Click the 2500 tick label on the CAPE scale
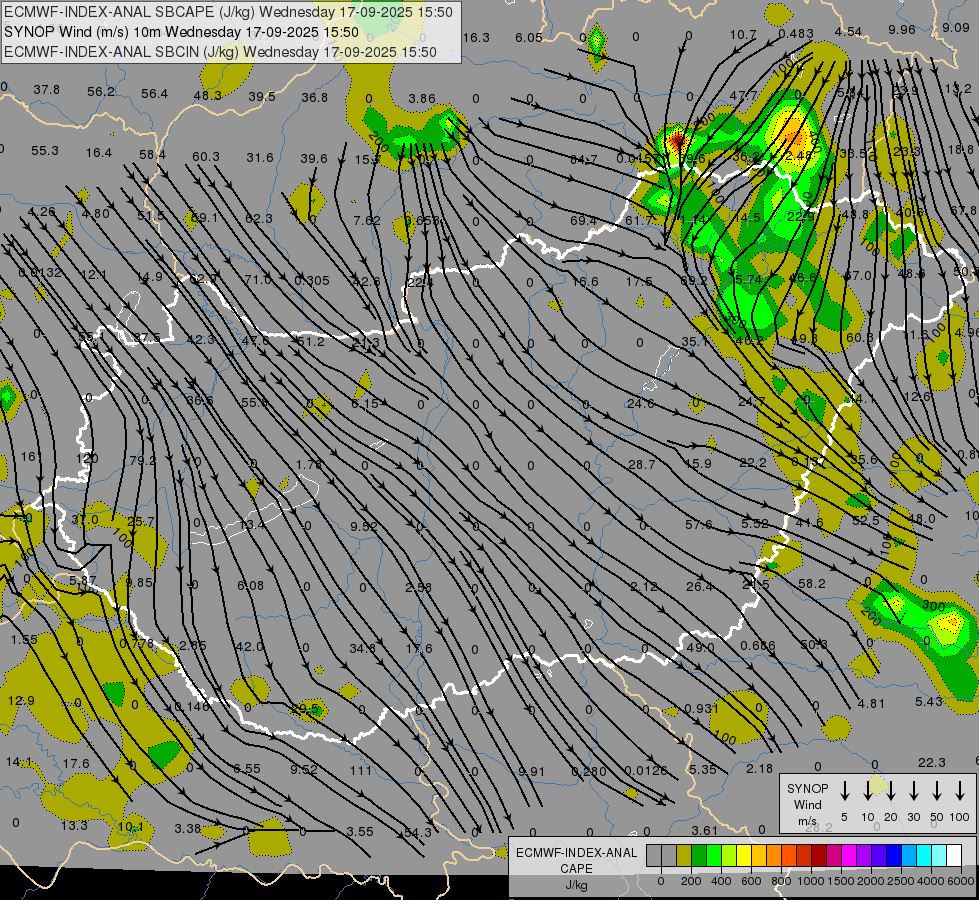The width and height of the screenshot is (979, 900). [901, 881]
